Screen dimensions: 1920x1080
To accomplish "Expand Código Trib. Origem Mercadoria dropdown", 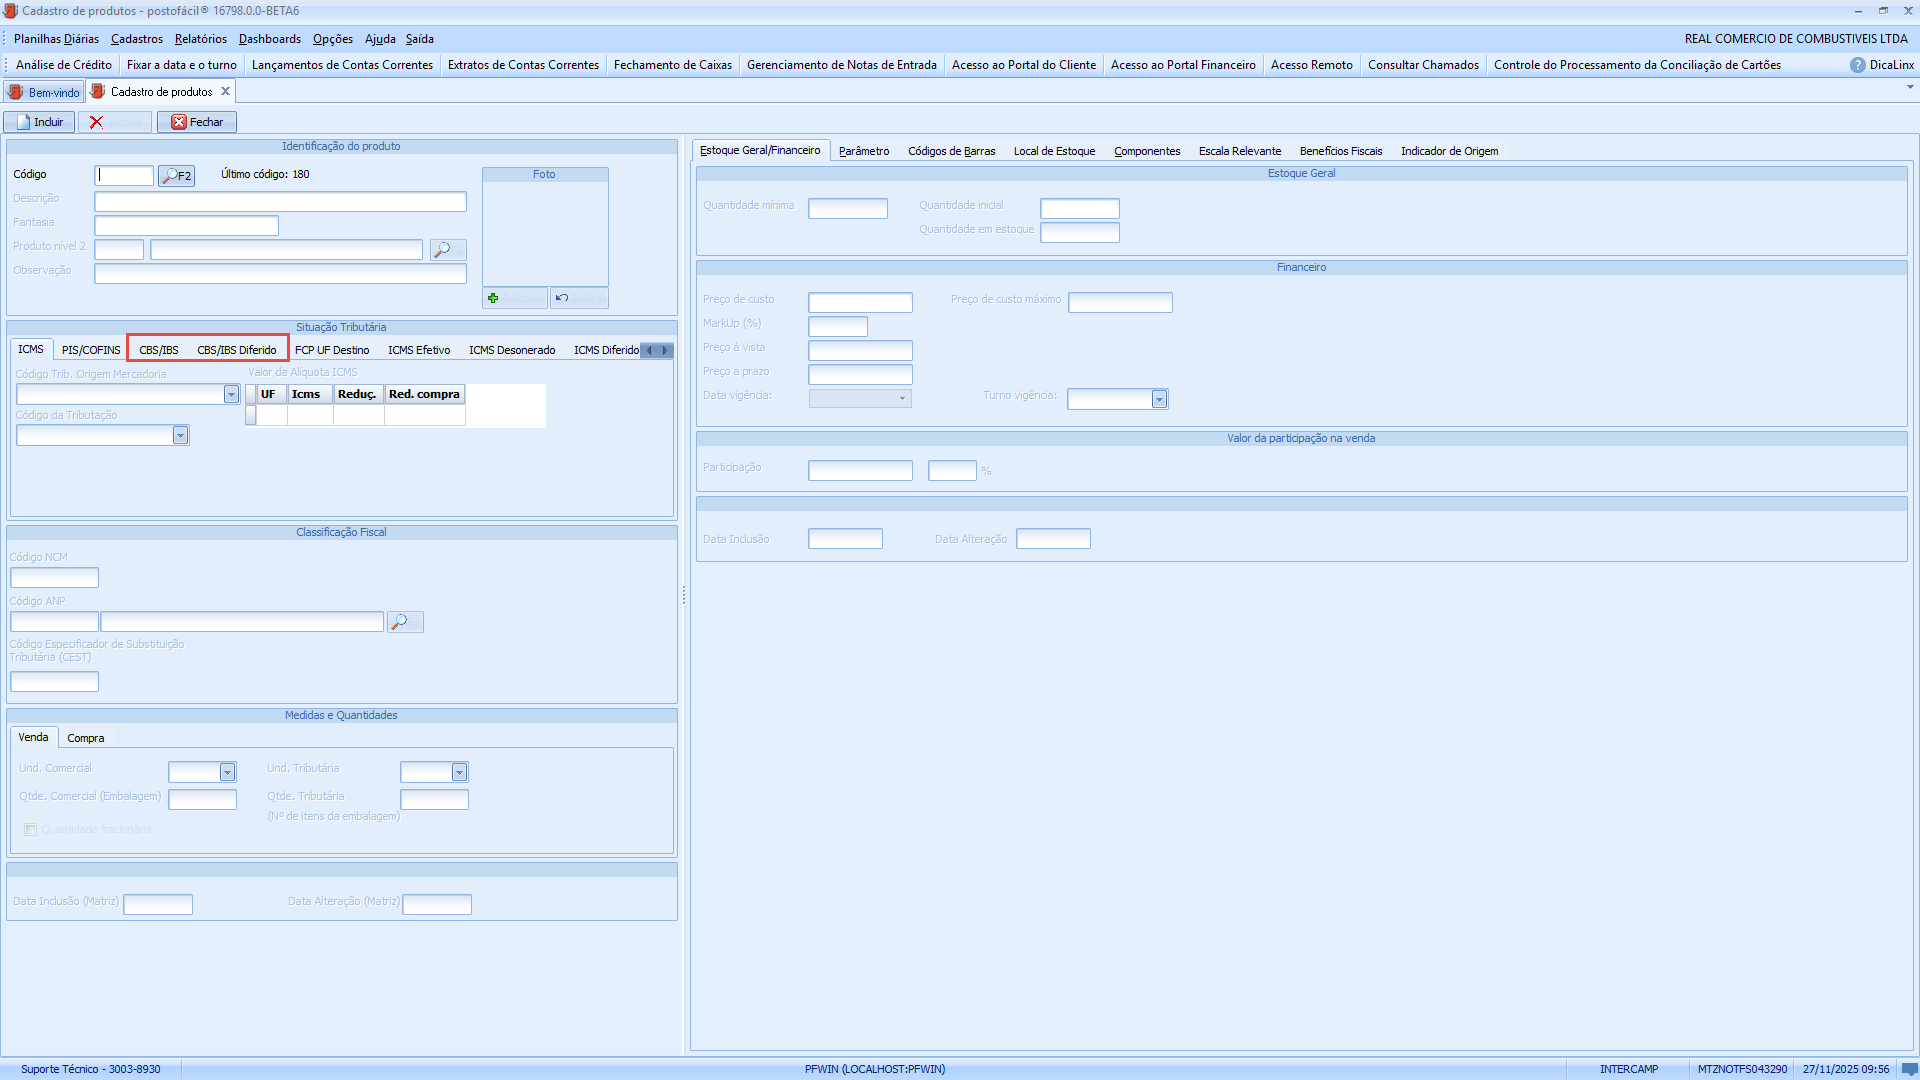I will click(231, 394).
